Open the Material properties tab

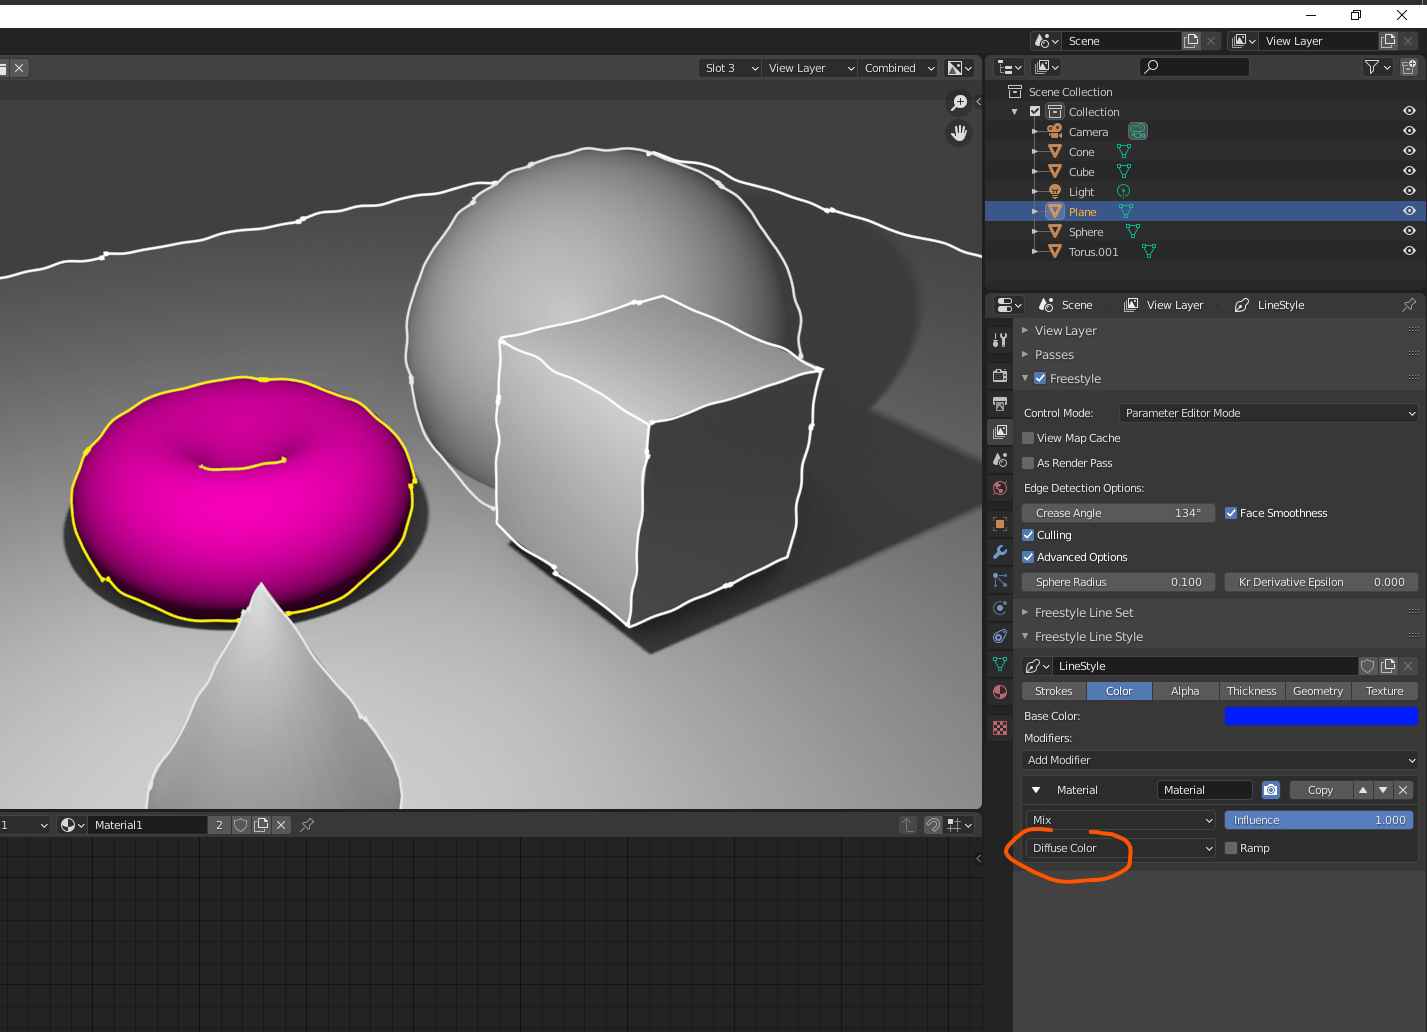pos(999,693)
